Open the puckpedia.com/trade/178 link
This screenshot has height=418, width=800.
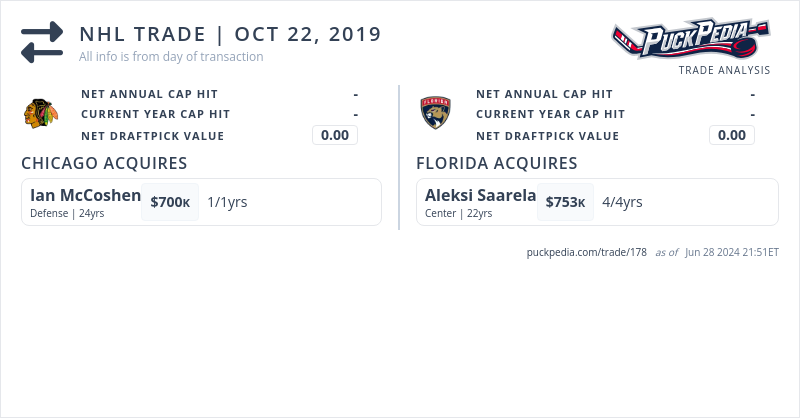(587, 252)
